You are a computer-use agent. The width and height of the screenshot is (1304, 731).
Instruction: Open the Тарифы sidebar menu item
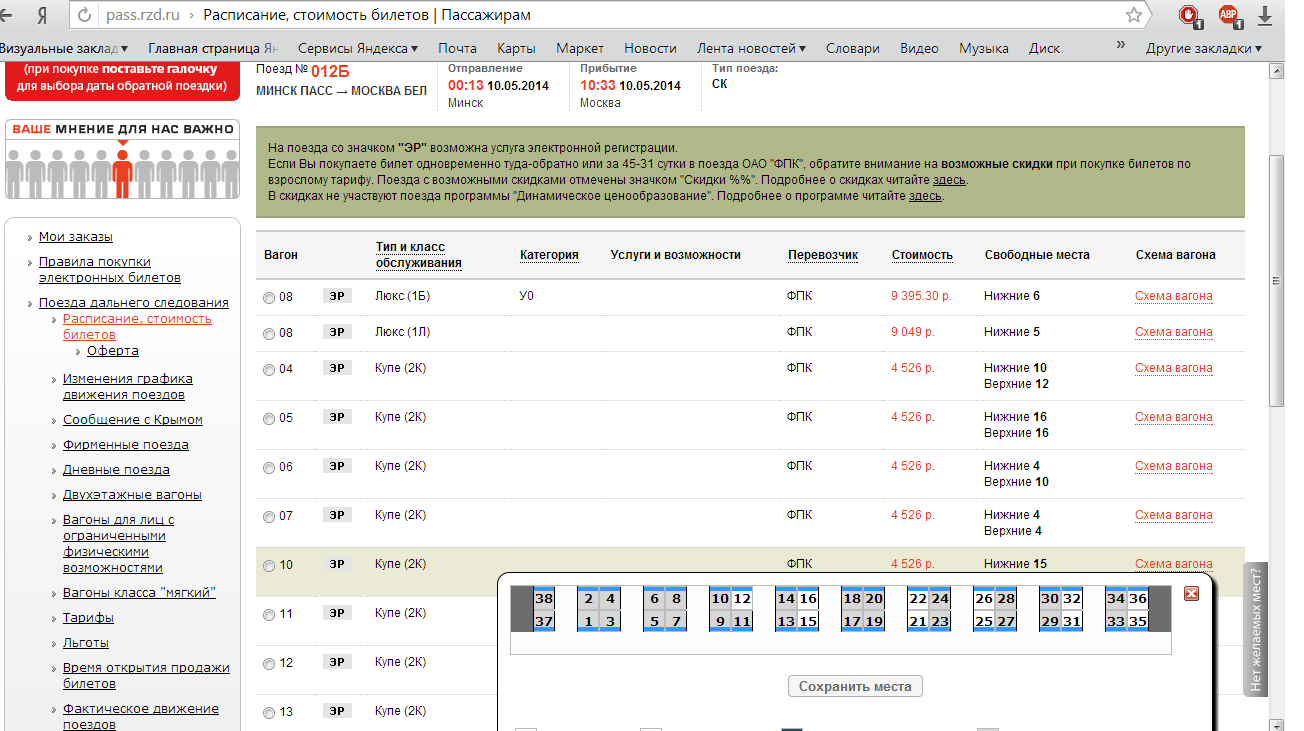tap(88, 618)
